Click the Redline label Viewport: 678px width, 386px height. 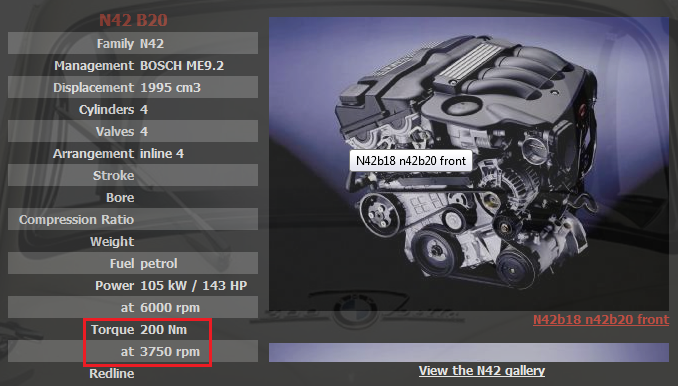tap(112, 373)
